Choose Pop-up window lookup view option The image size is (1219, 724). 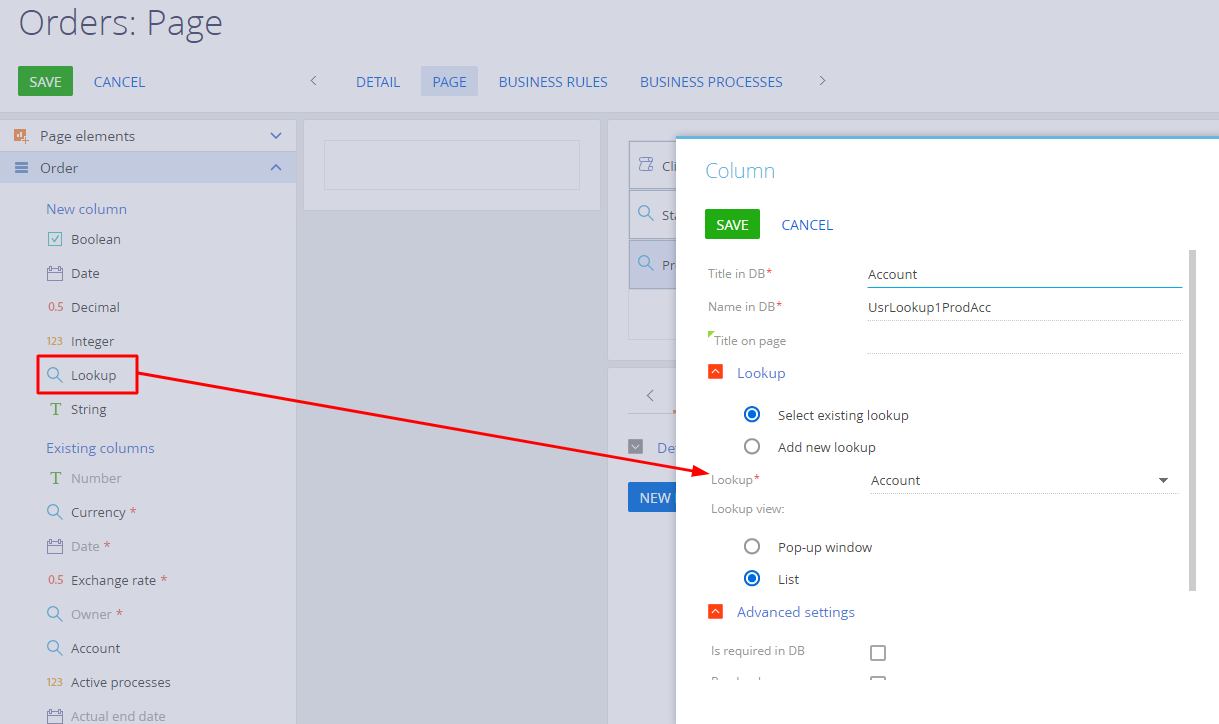pyautogui.click(x=752, y=547)
